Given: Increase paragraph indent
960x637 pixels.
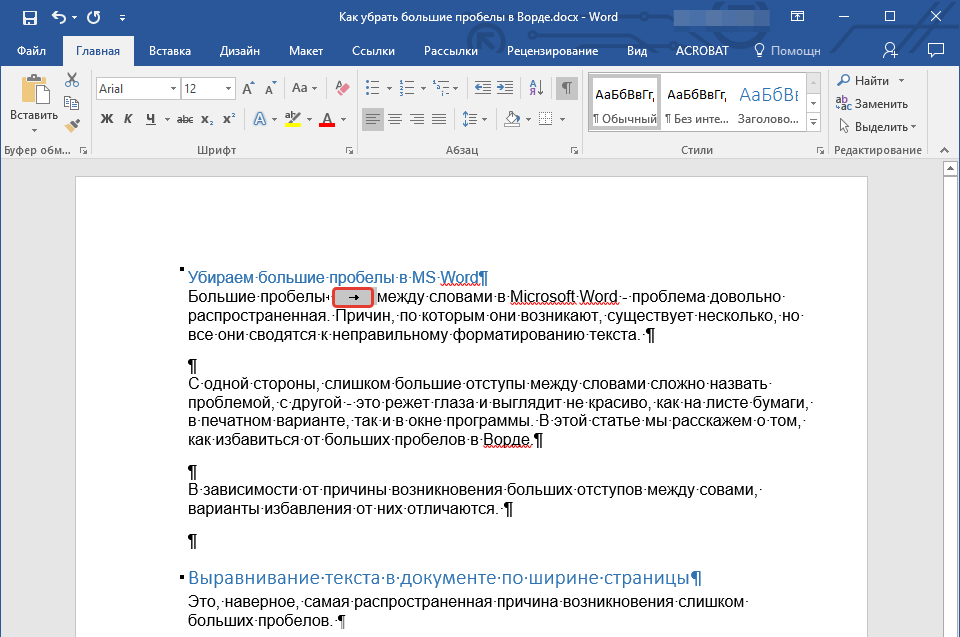Looking at the screenshot, I should tap(506, 88).
